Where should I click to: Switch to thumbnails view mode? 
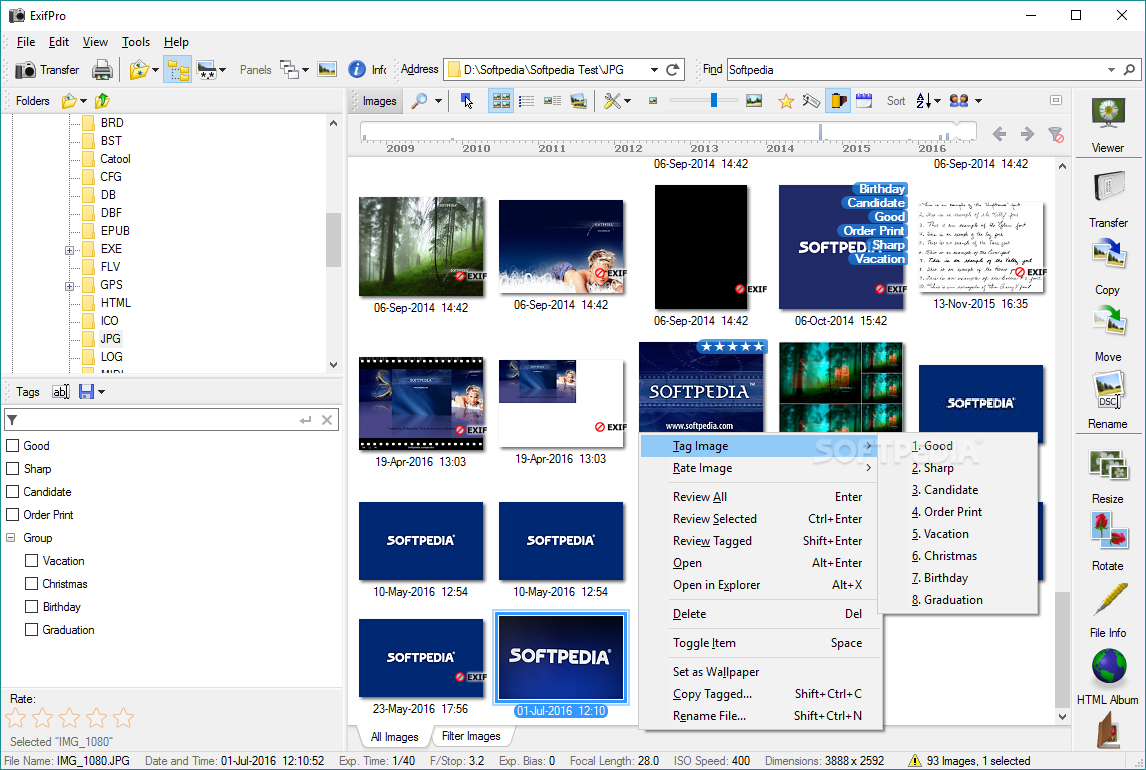501,101
